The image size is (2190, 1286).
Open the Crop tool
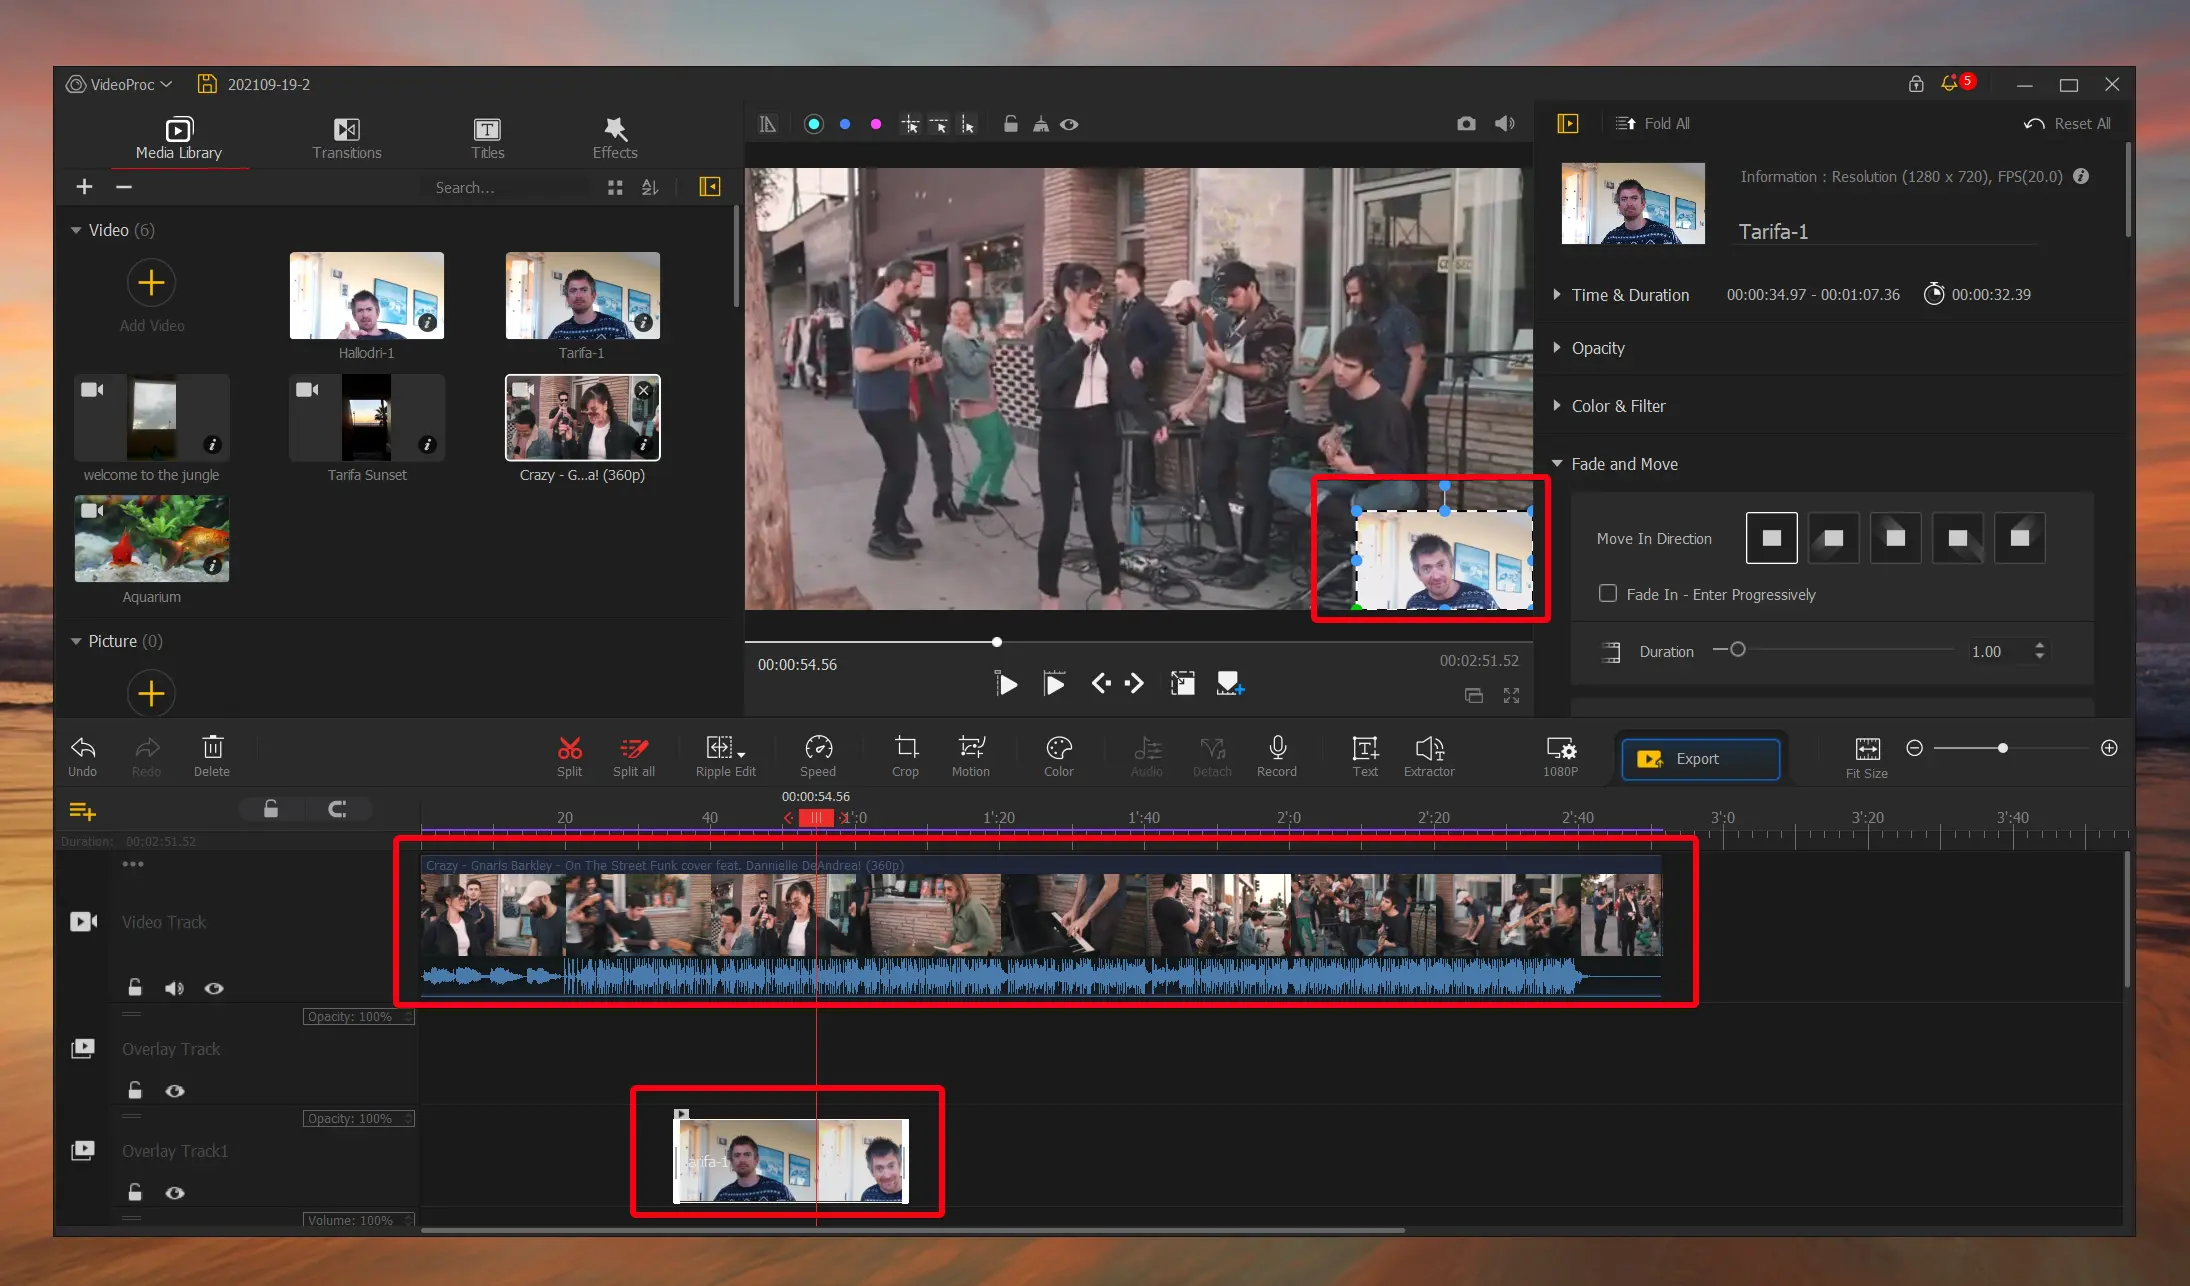[904, 755]
